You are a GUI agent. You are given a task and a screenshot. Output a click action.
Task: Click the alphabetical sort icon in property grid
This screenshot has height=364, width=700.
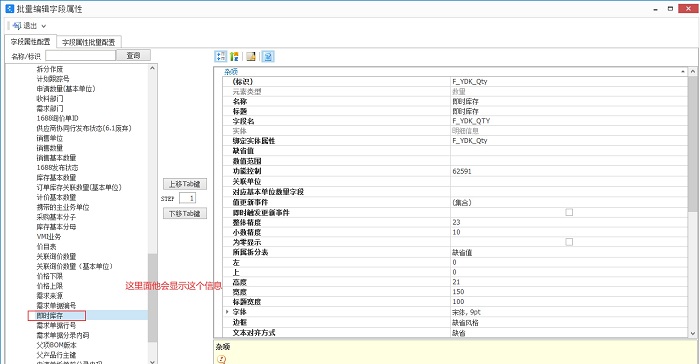[234, 56]
